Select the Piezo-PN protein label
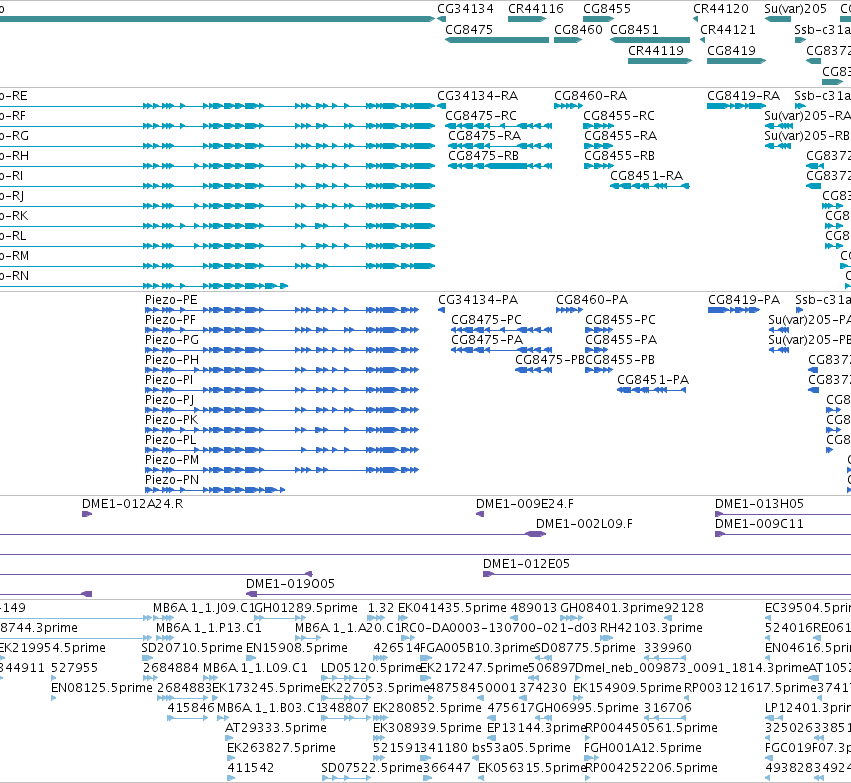851x783 pixels. click(x=172, y=480)
